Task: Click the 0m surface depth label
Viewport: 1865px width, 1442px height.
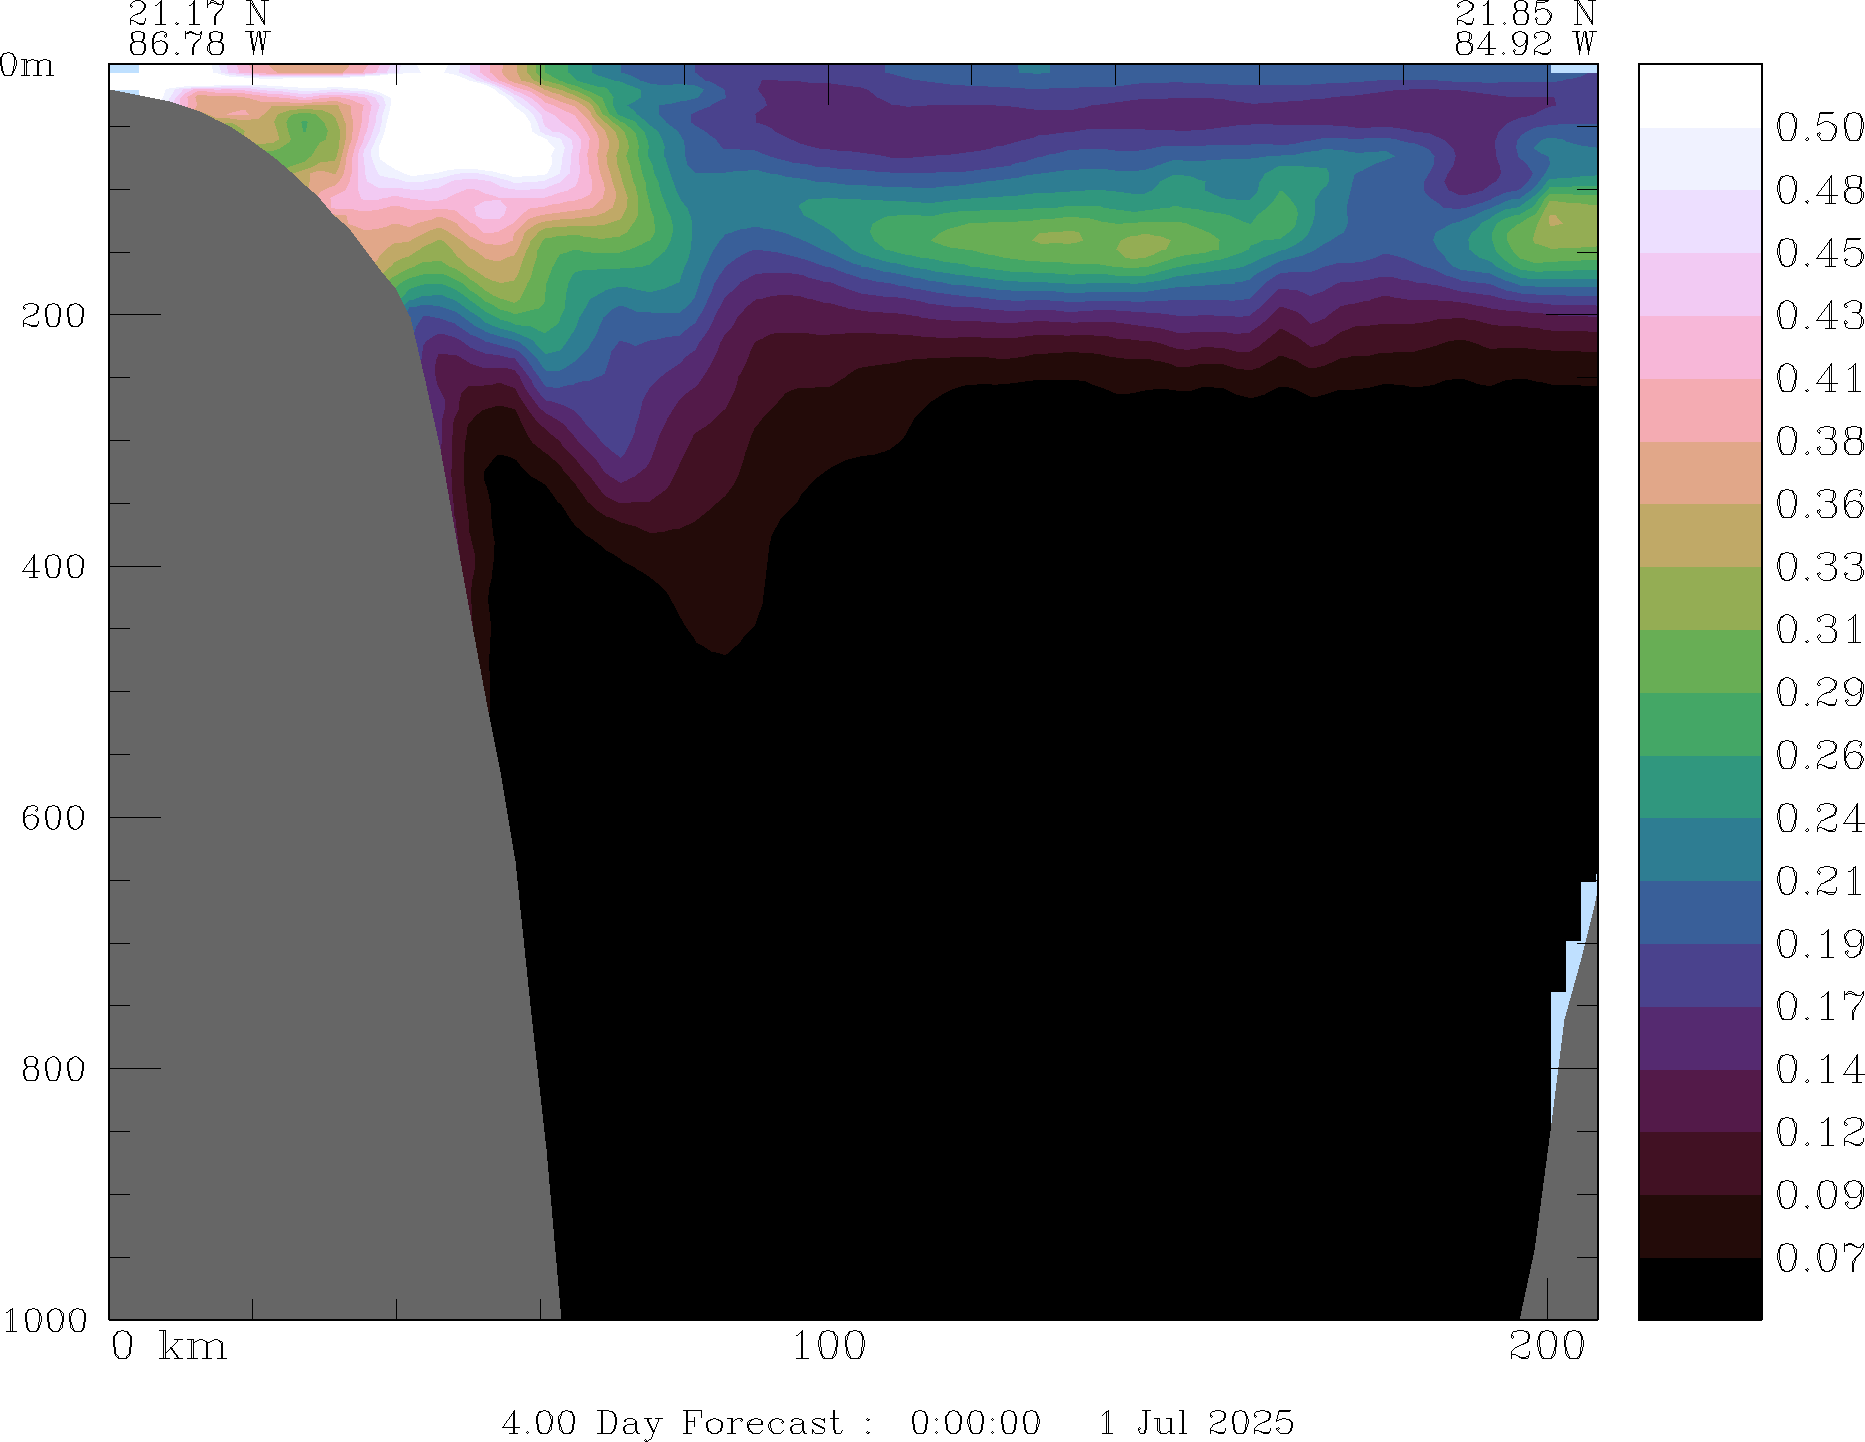Action: click(x=27, y=65)
